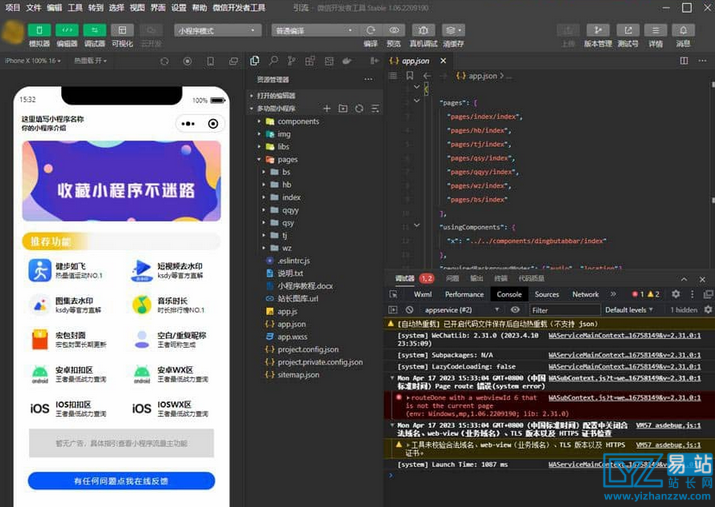The image size is (715, 507).
Task: Click the blue feedback button in simulator
Action: [x=121, y=481]
